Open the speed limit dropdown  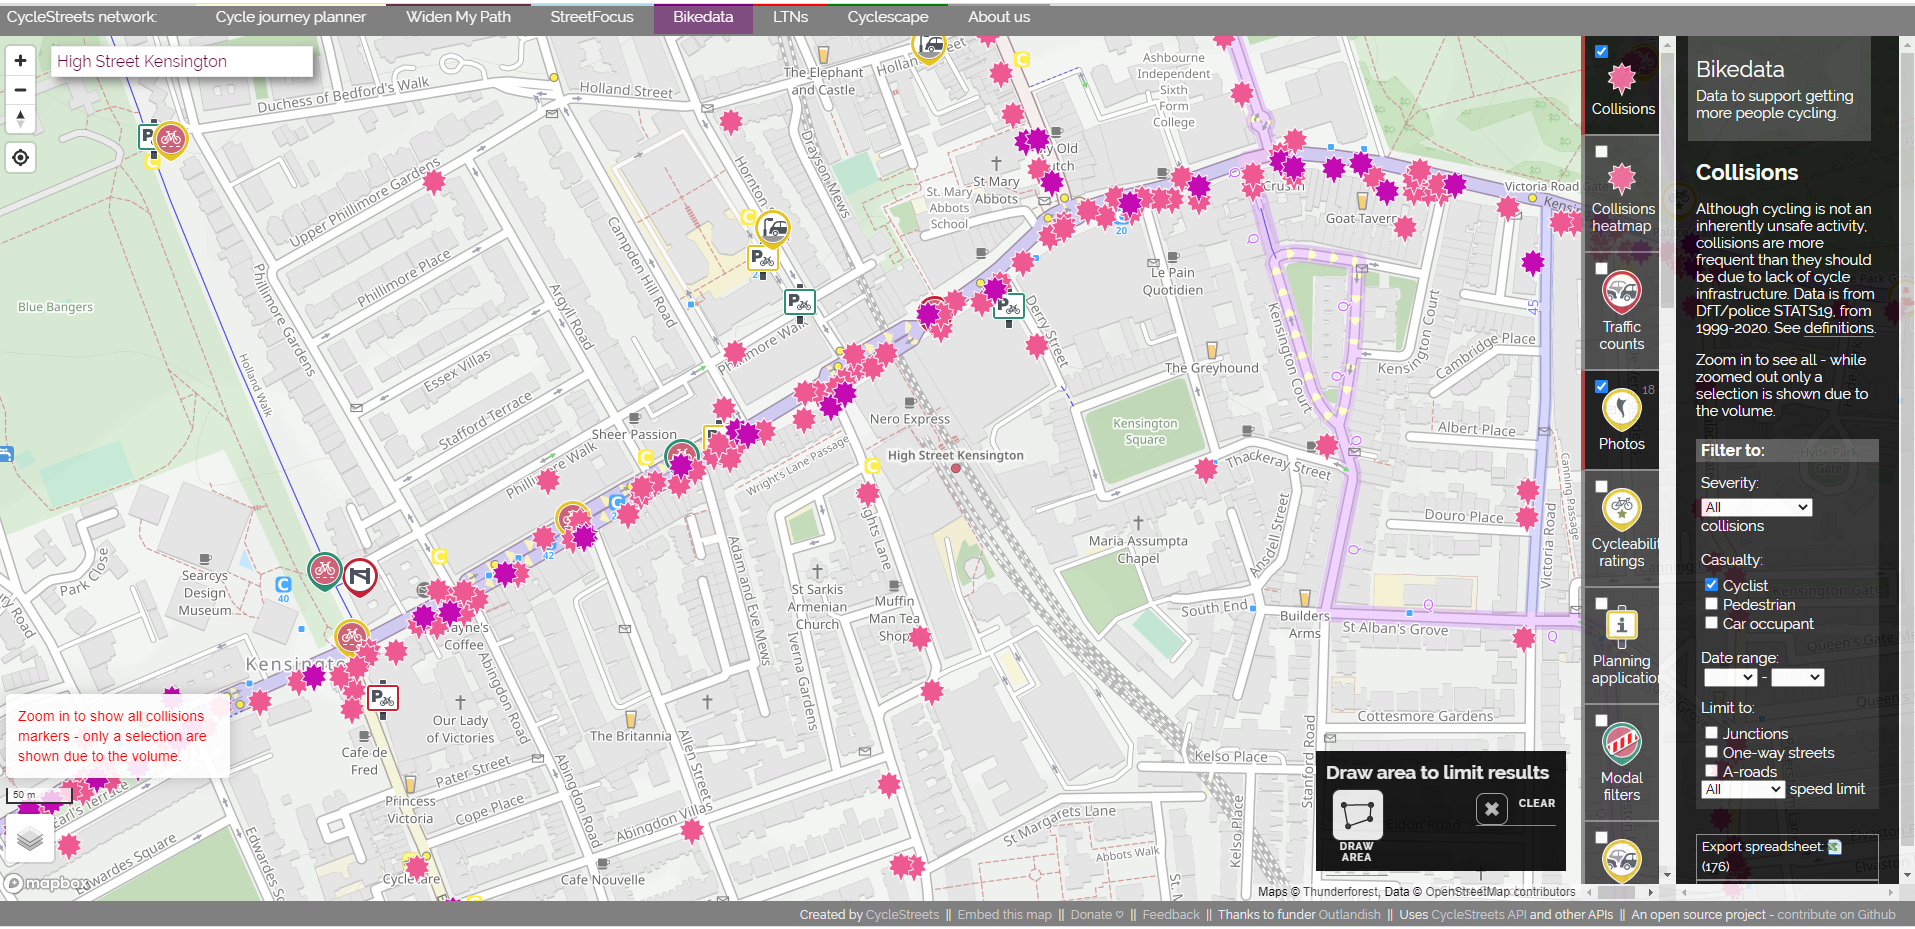coord(1743,789)
